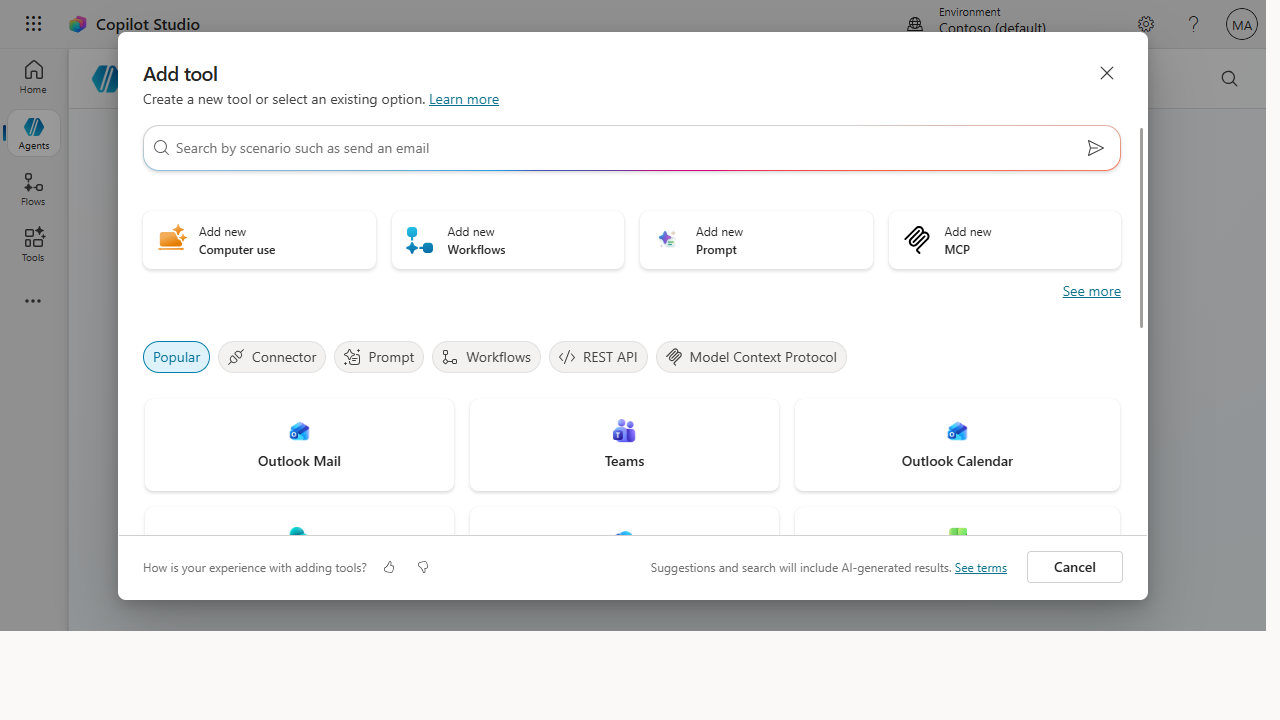1280x720 pixels.
Task: Click the Outlook Calendar icon
Action: tap(957, 431)
